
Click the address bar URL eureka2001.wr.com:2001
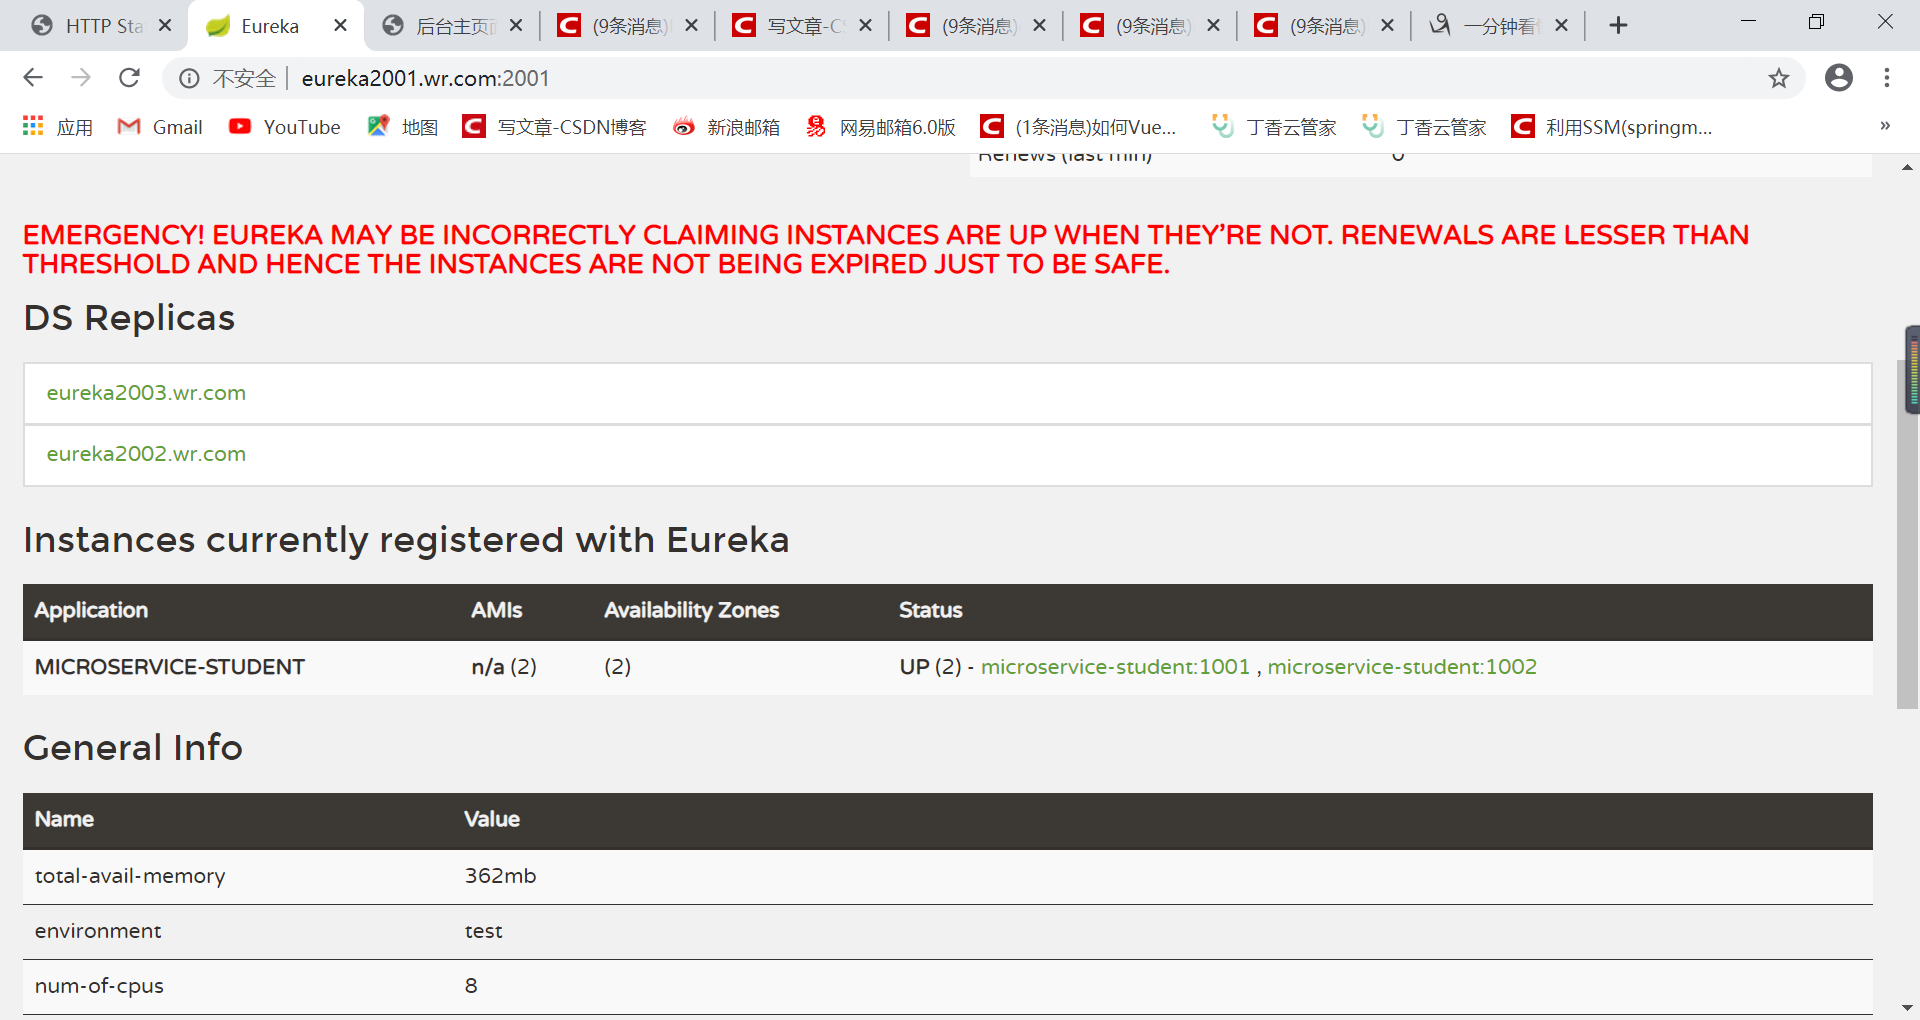click(x=425, y=78)
